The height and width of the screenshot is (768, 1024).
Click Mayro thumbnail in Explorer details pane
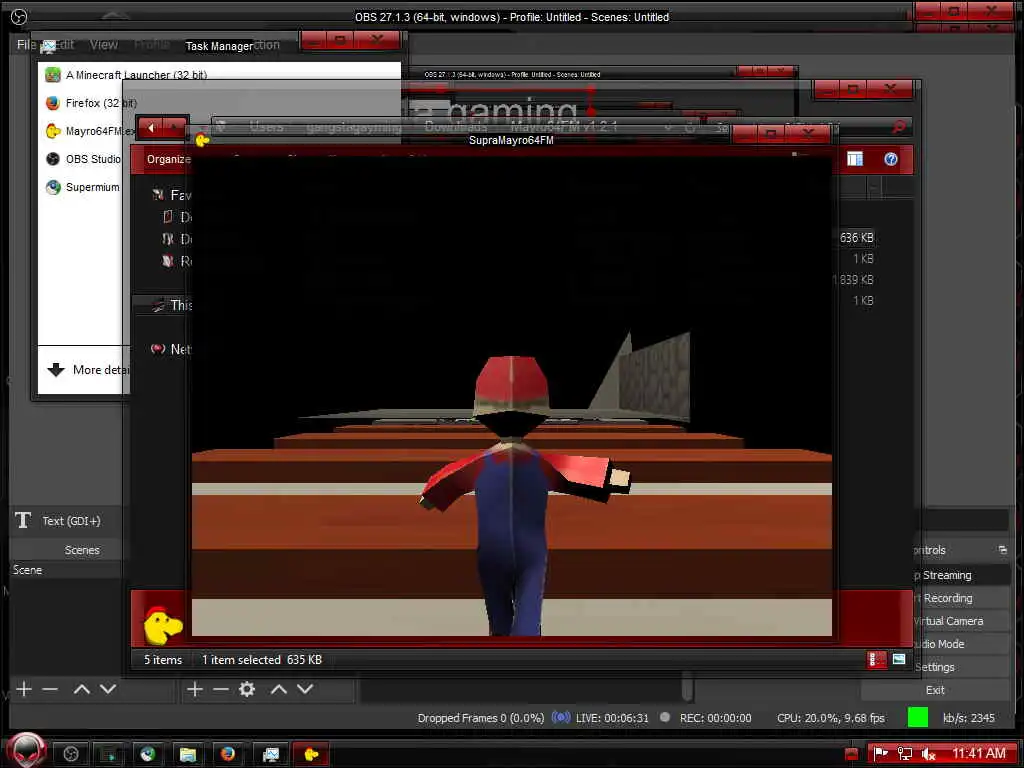[x=162, y=625]
